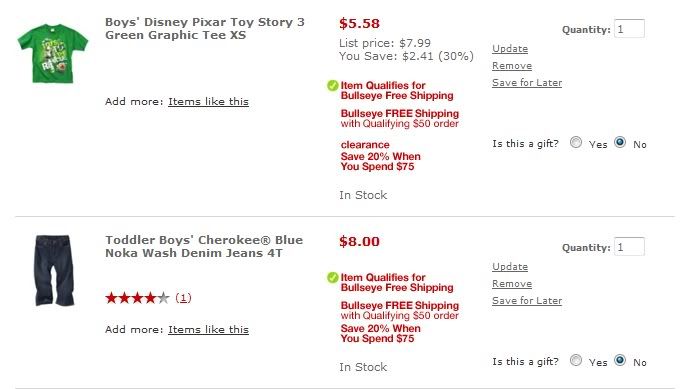Screen dimensions: 690x389
Task: Select No gift option for denim jeans
Action: point(620,360)
